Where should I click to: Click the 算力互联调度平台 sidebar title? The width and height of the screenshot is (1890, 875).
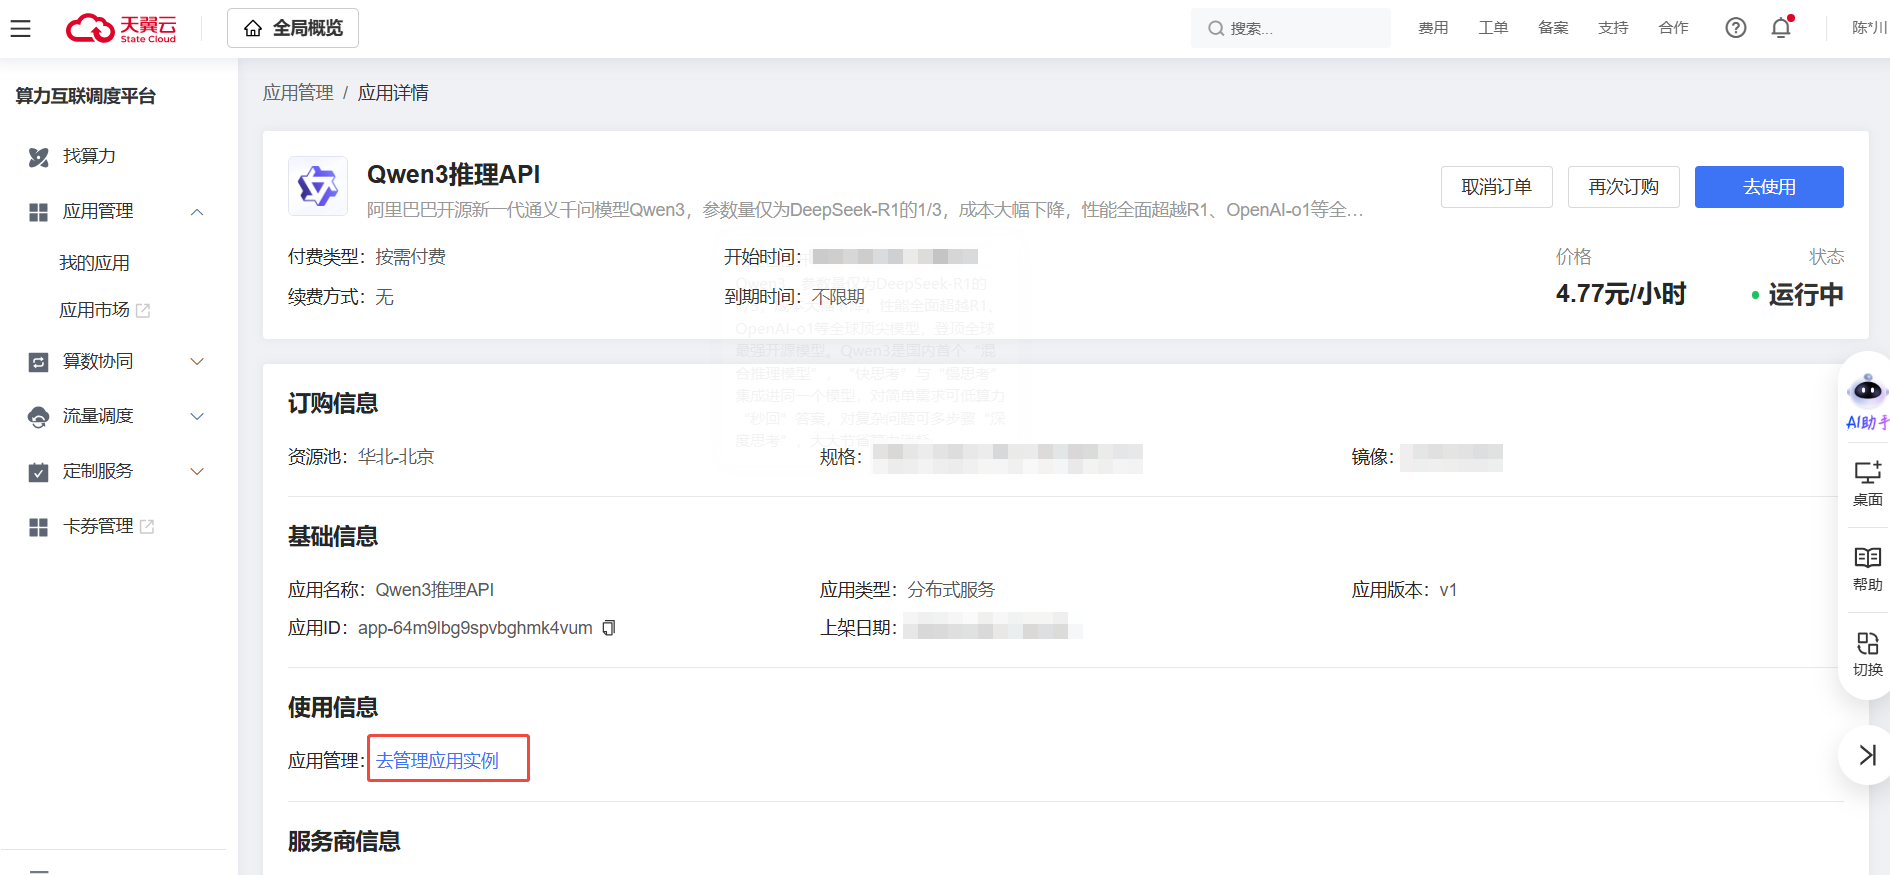[86, 96]
